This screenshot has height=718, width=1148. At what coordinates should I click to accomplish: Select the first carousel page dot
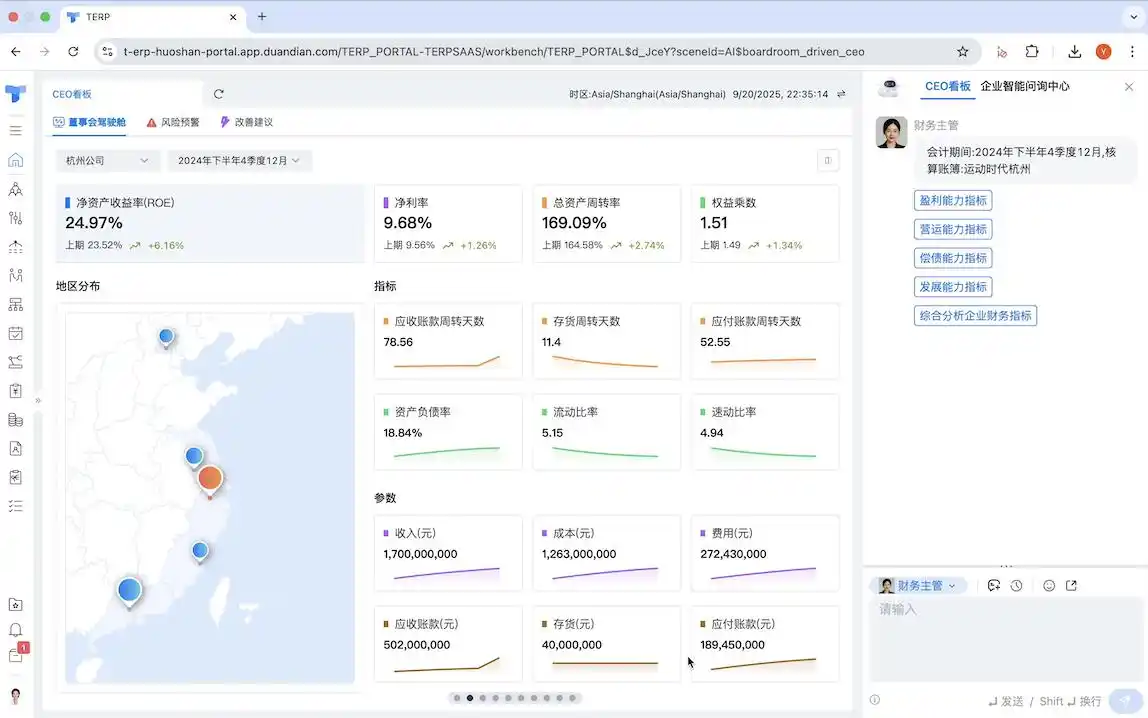click(457, 698)
